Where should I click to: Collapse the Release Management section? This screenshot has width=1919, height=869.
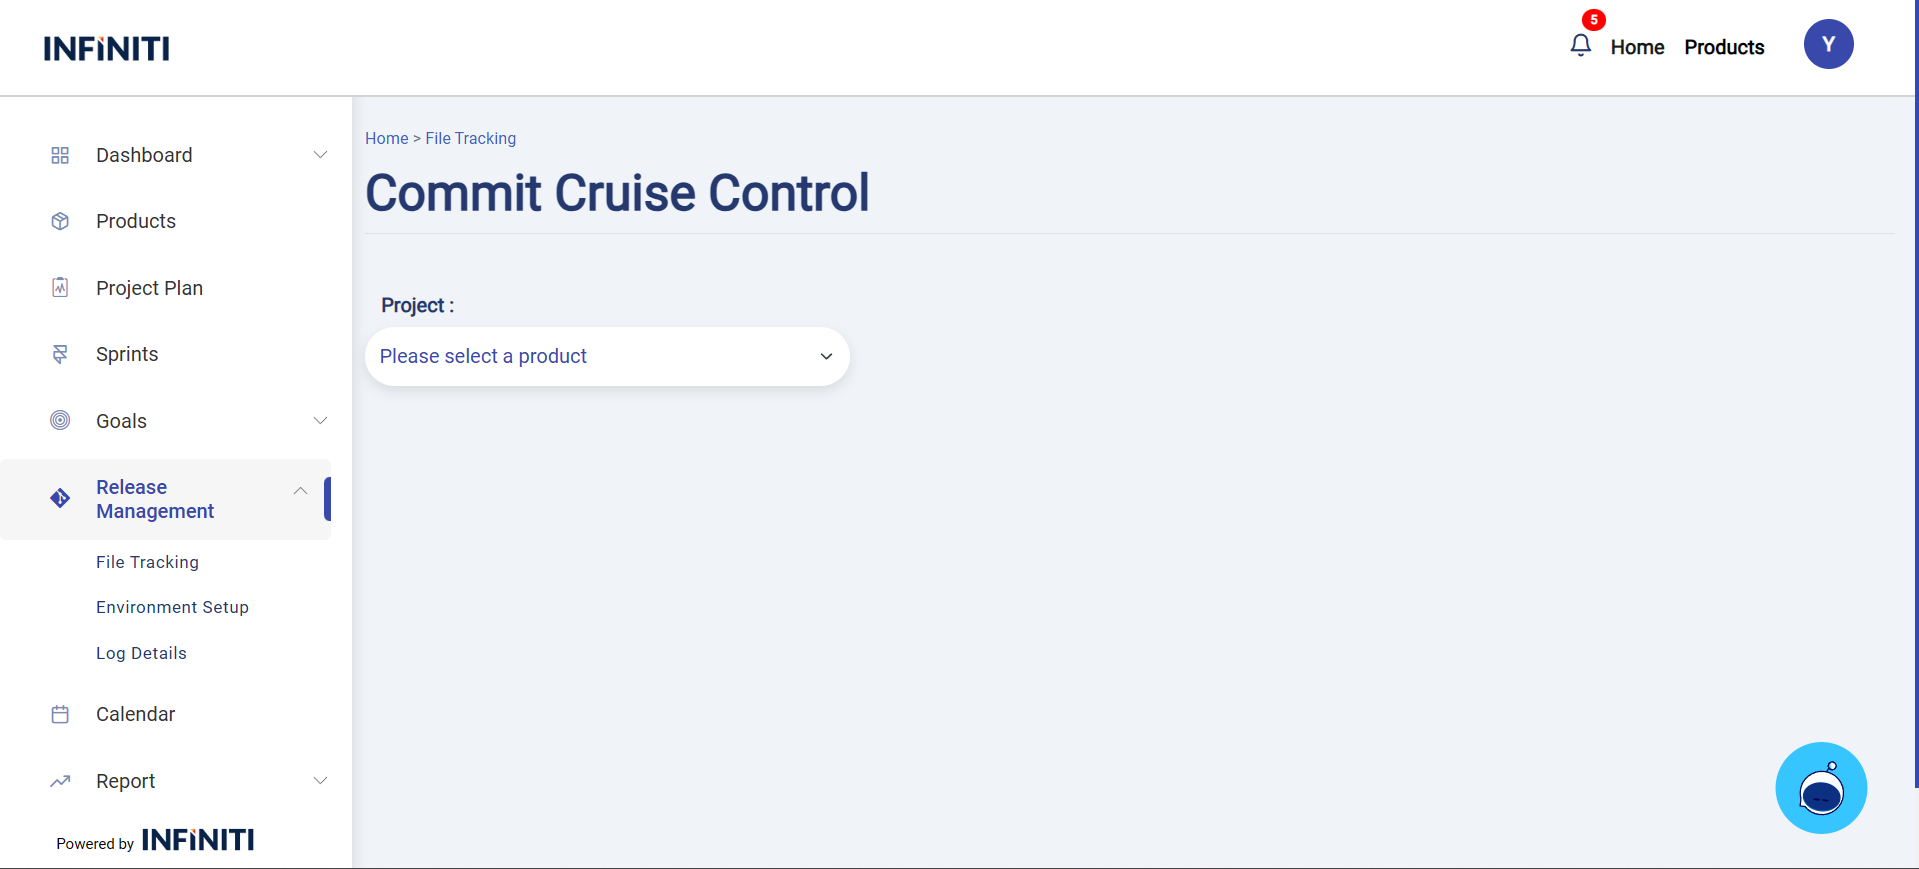click(x=300, y=490)
